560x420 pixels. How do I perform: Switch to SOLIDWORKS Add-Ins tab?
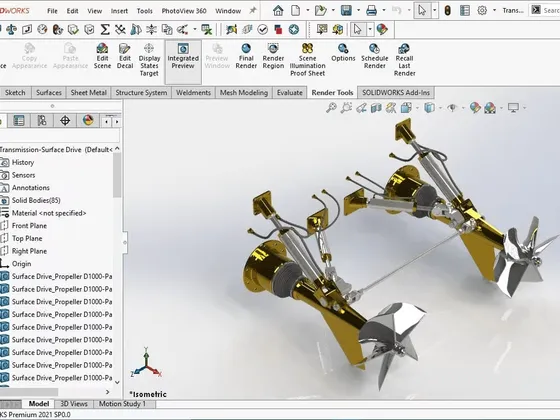396,92
